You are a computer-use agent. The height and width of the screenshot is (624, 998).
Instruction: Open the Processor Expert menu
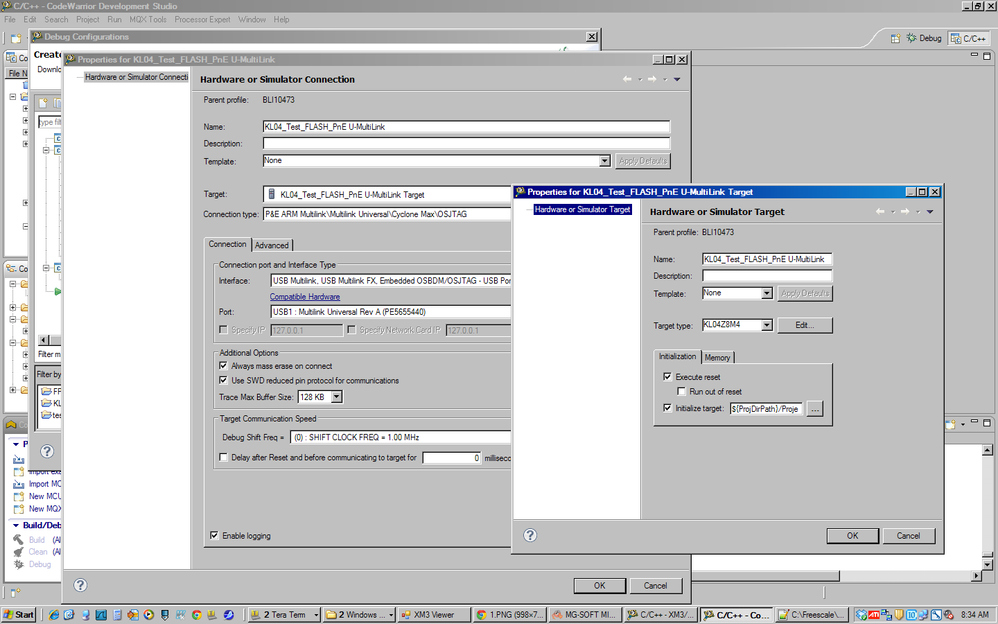(202, 20)
